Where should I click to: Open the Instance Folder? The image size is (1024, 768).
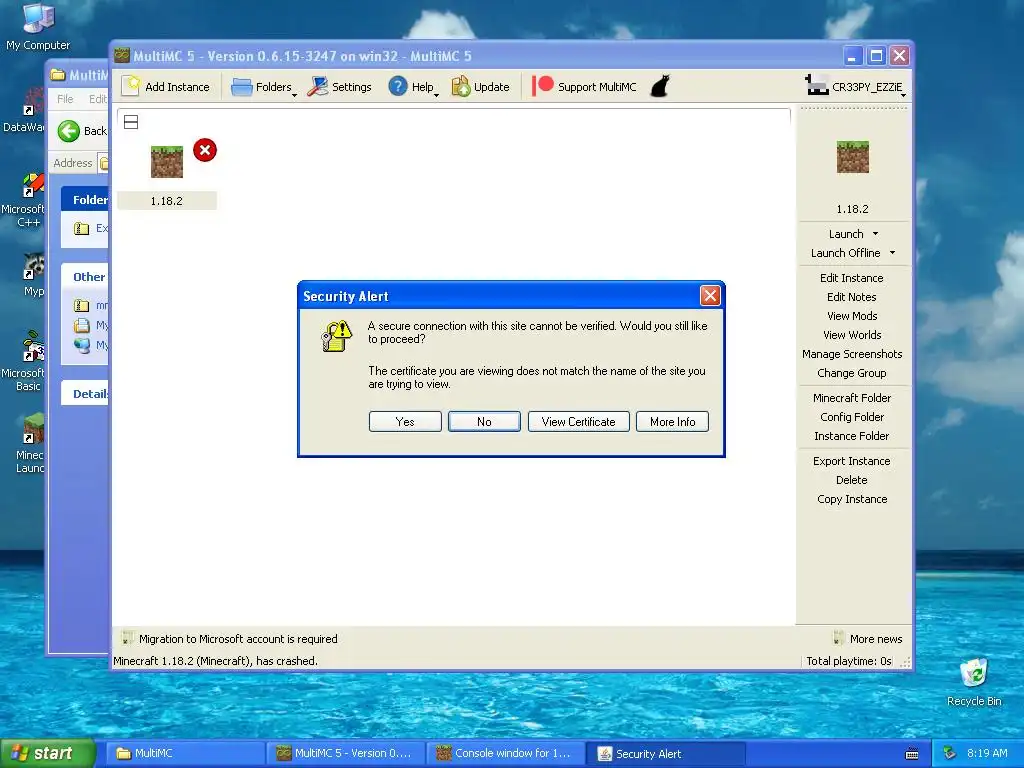click(x=852, y=436)
